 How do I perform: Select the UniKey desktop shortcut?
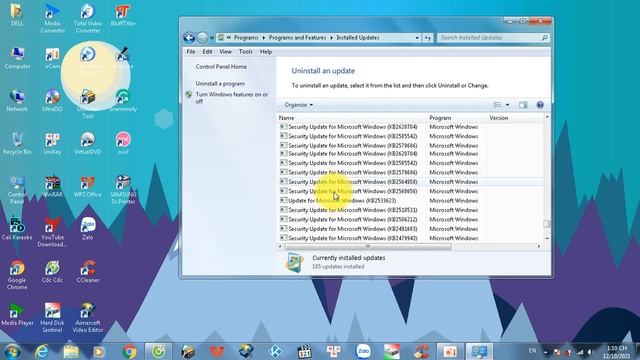click(x=52, y=143)
